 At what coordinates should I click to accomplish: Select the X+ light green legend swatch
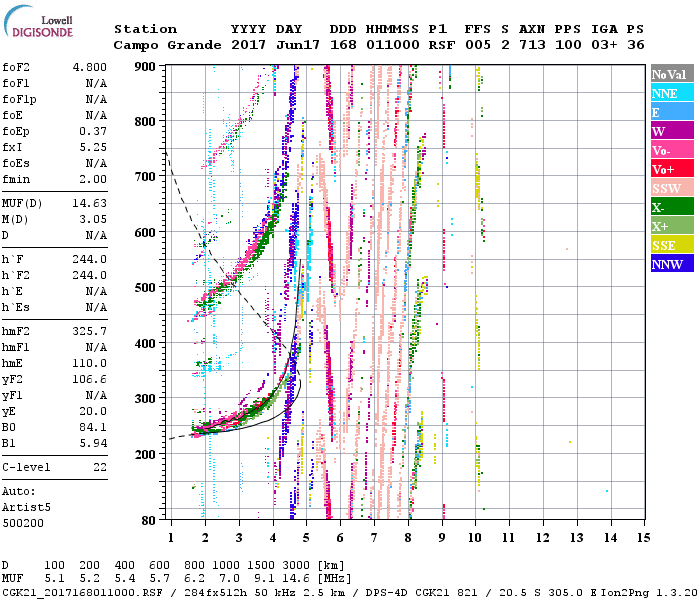tap(672, 225)
